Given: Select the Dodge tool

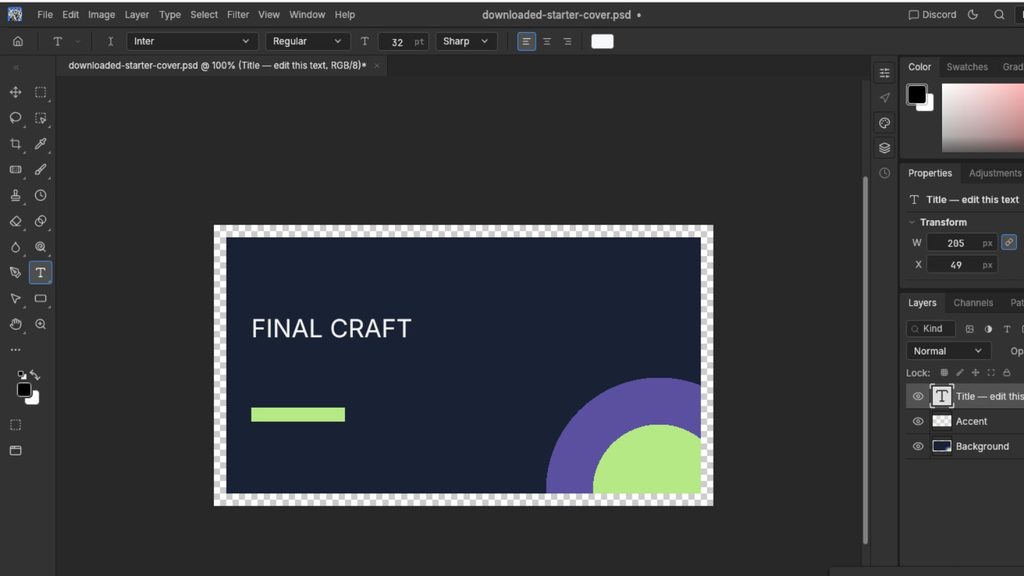Looking at the screenshot, I should click(40, 247).
